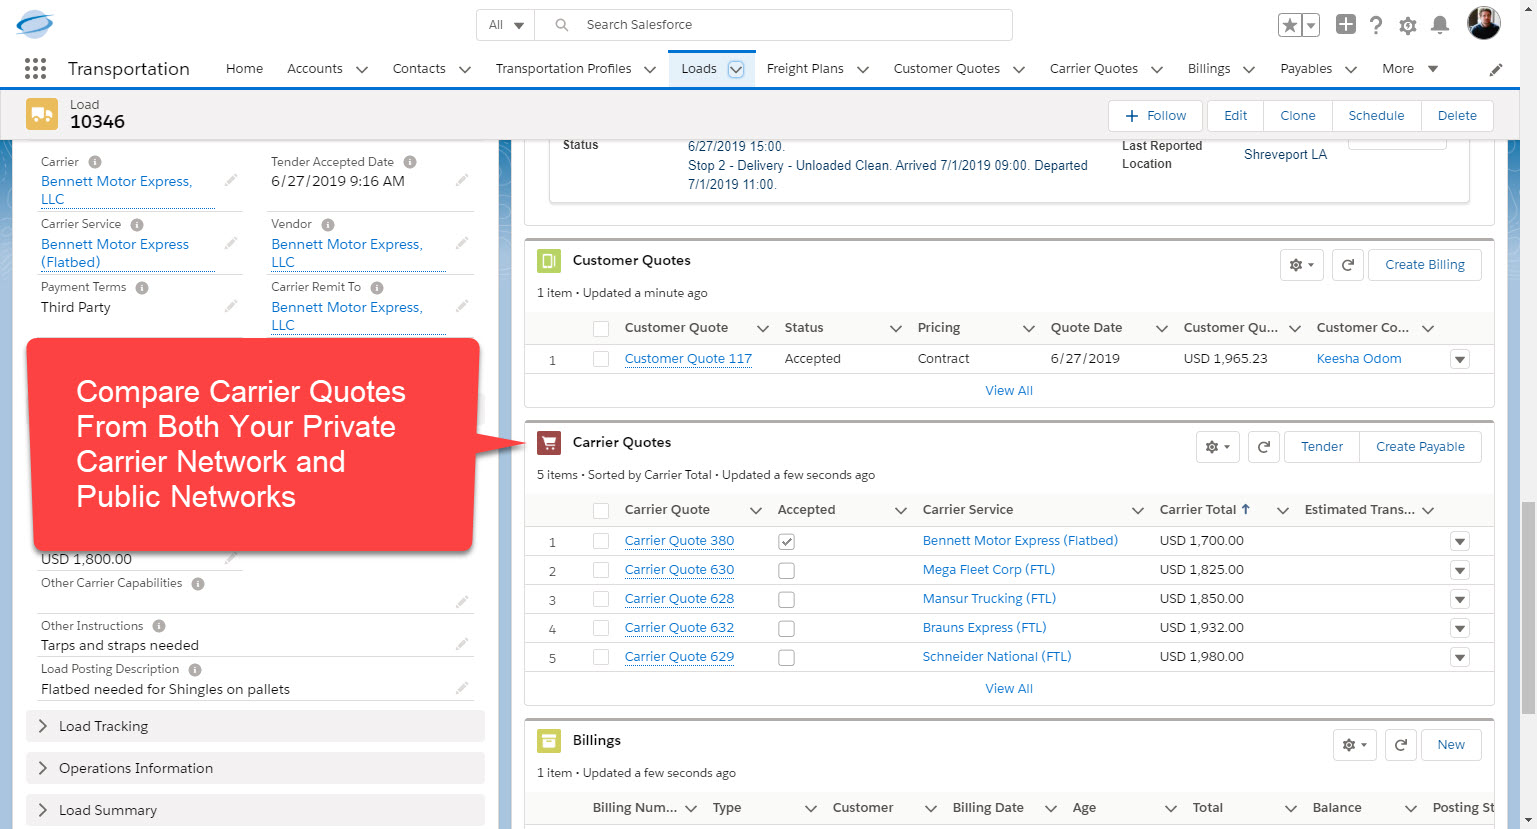The height and width of the screenshot is (829, 1537).
Task: Open the Salesforce App Launcher waffle icon
Action: click(35, 68)
